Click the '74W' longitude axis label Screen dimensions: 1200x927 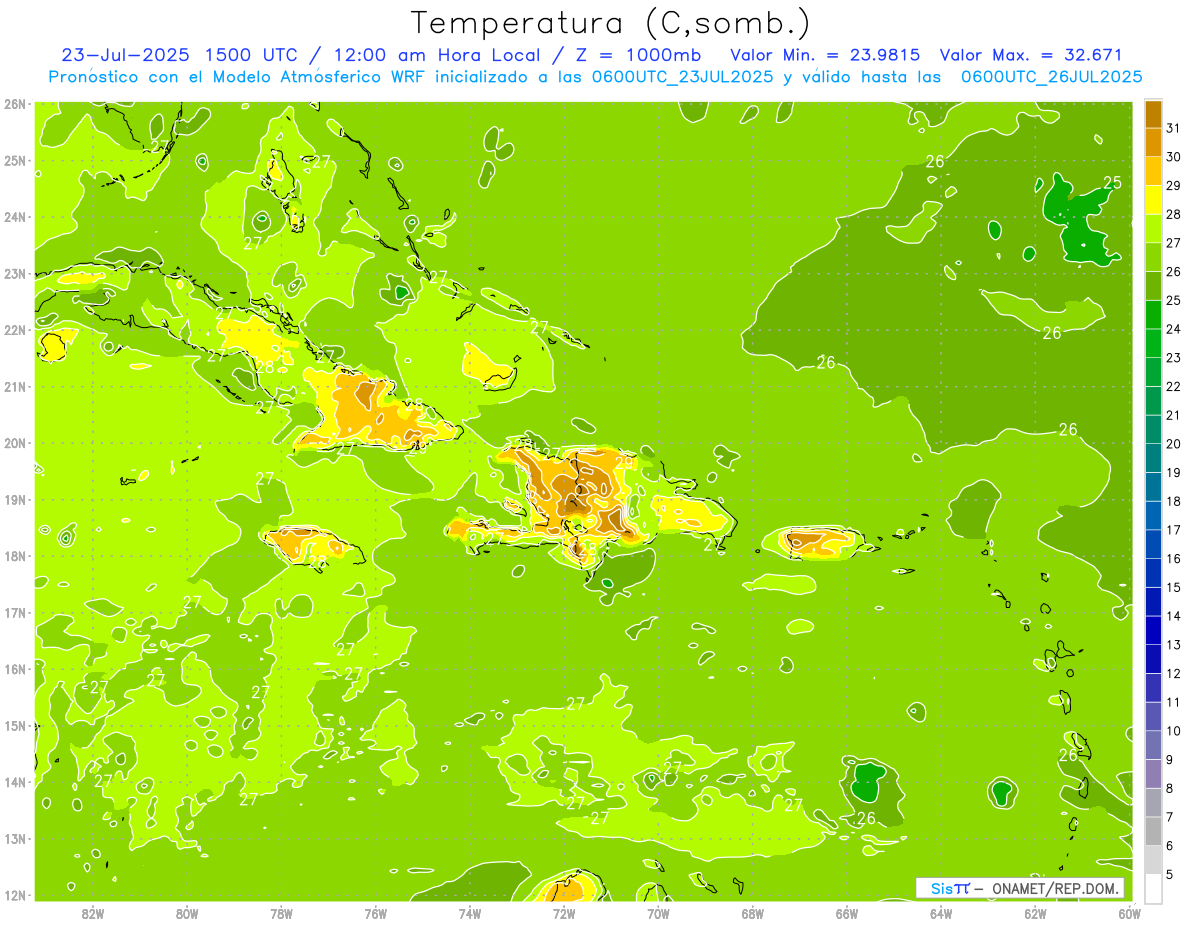coord(470,913)
